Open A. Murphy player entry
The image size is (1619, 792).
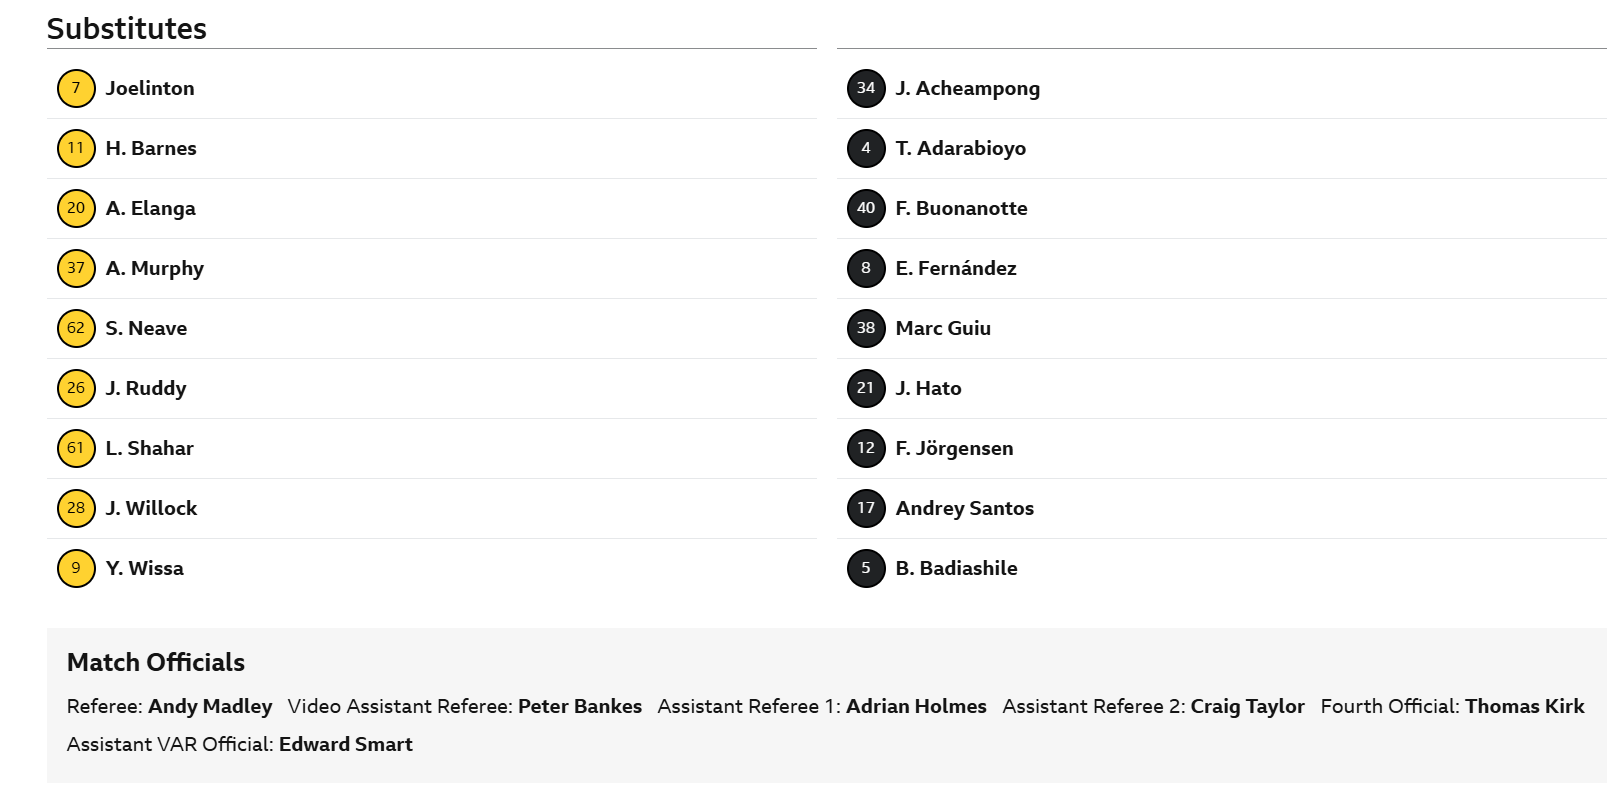[x=432, y=268]
